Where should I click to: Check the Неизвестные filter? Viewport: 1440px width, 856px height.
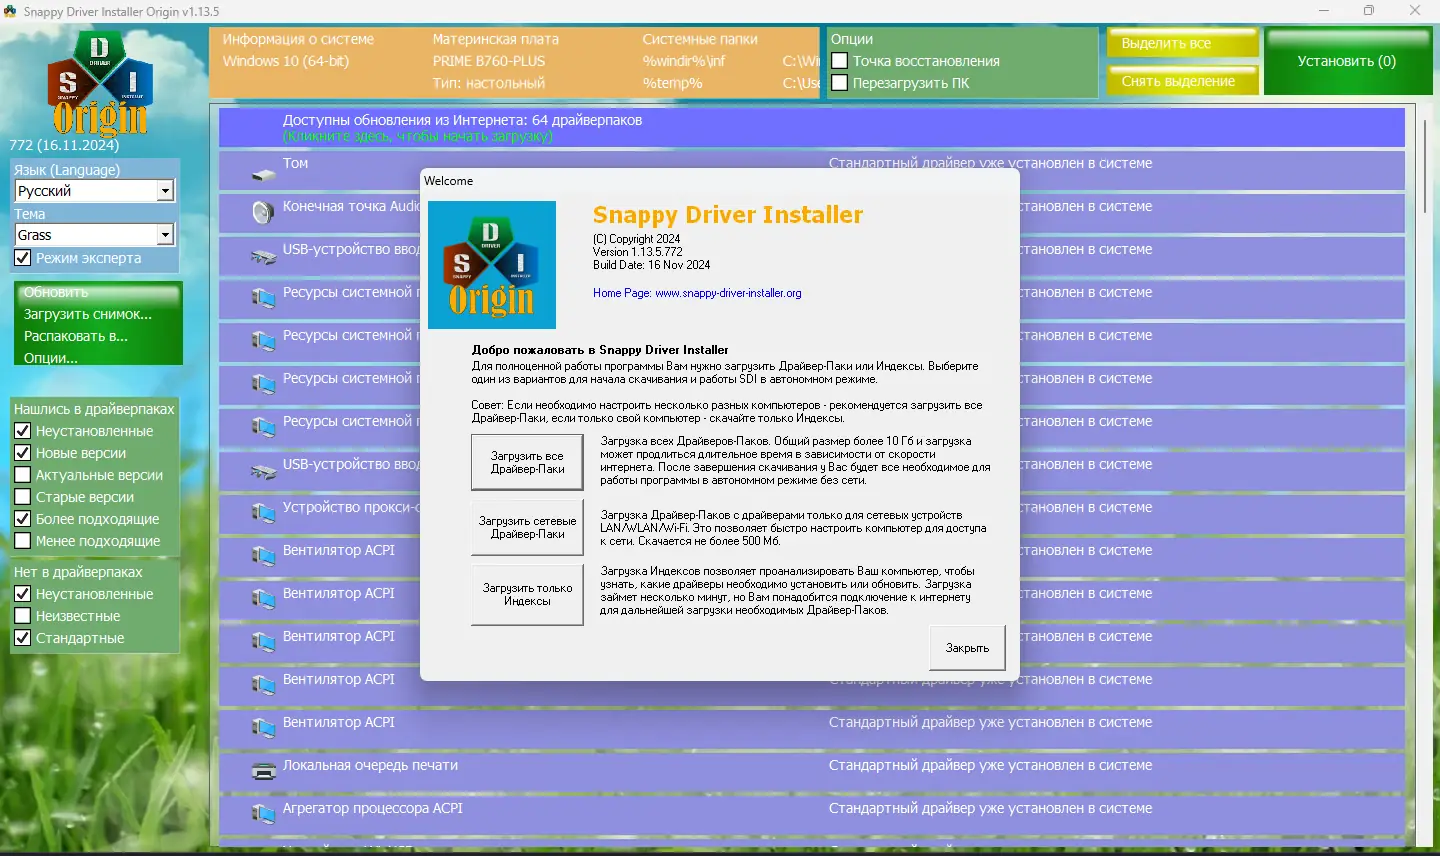[x=23, y=616]
